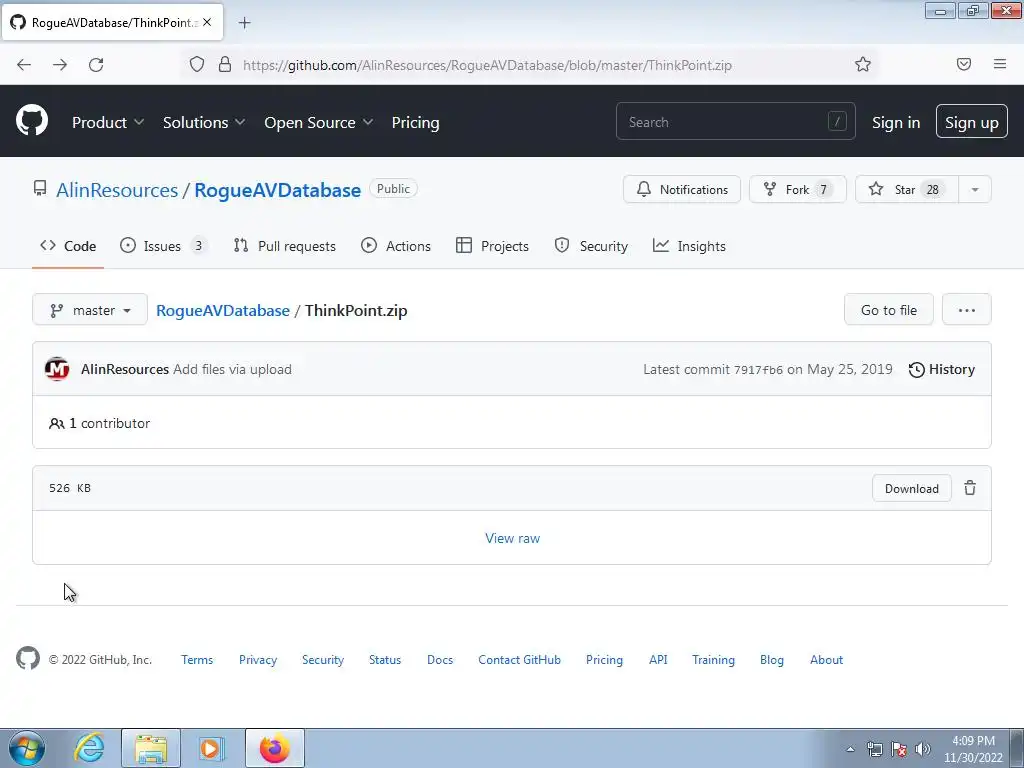Click RogueAVDatabase in the file breadcrumb
Screen dimensions: 1024x768
pos(223,310)
